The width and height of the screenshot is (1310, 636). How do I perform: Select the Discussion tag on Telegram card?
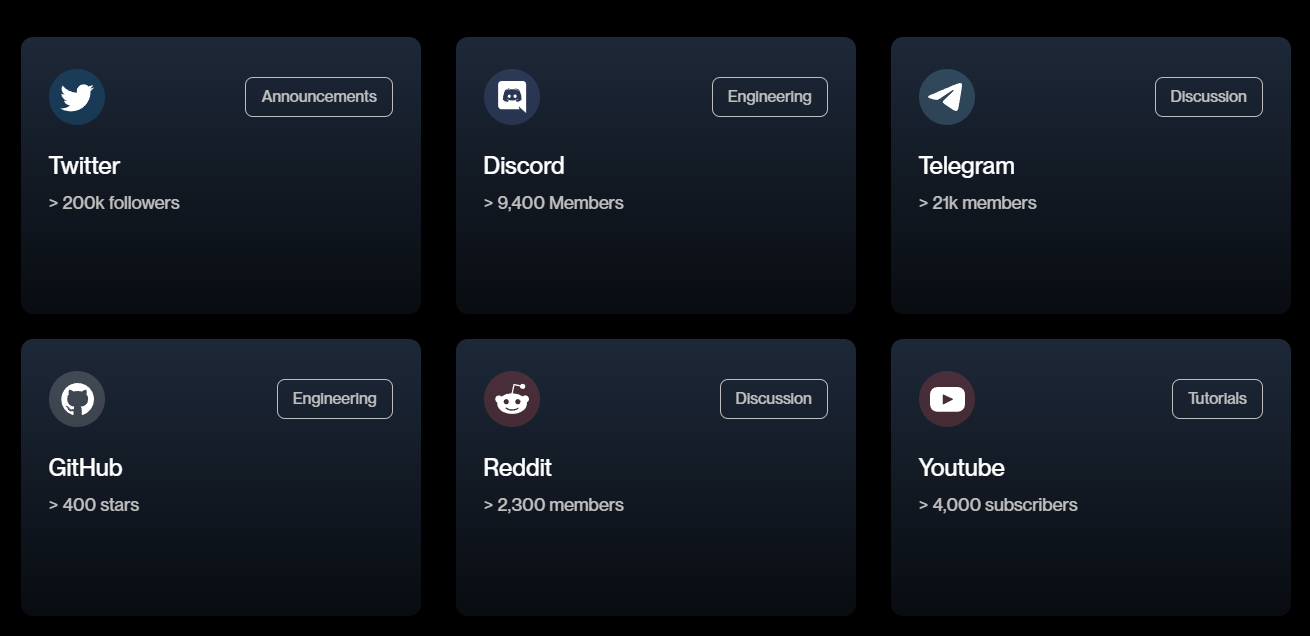click(1209, 97)
